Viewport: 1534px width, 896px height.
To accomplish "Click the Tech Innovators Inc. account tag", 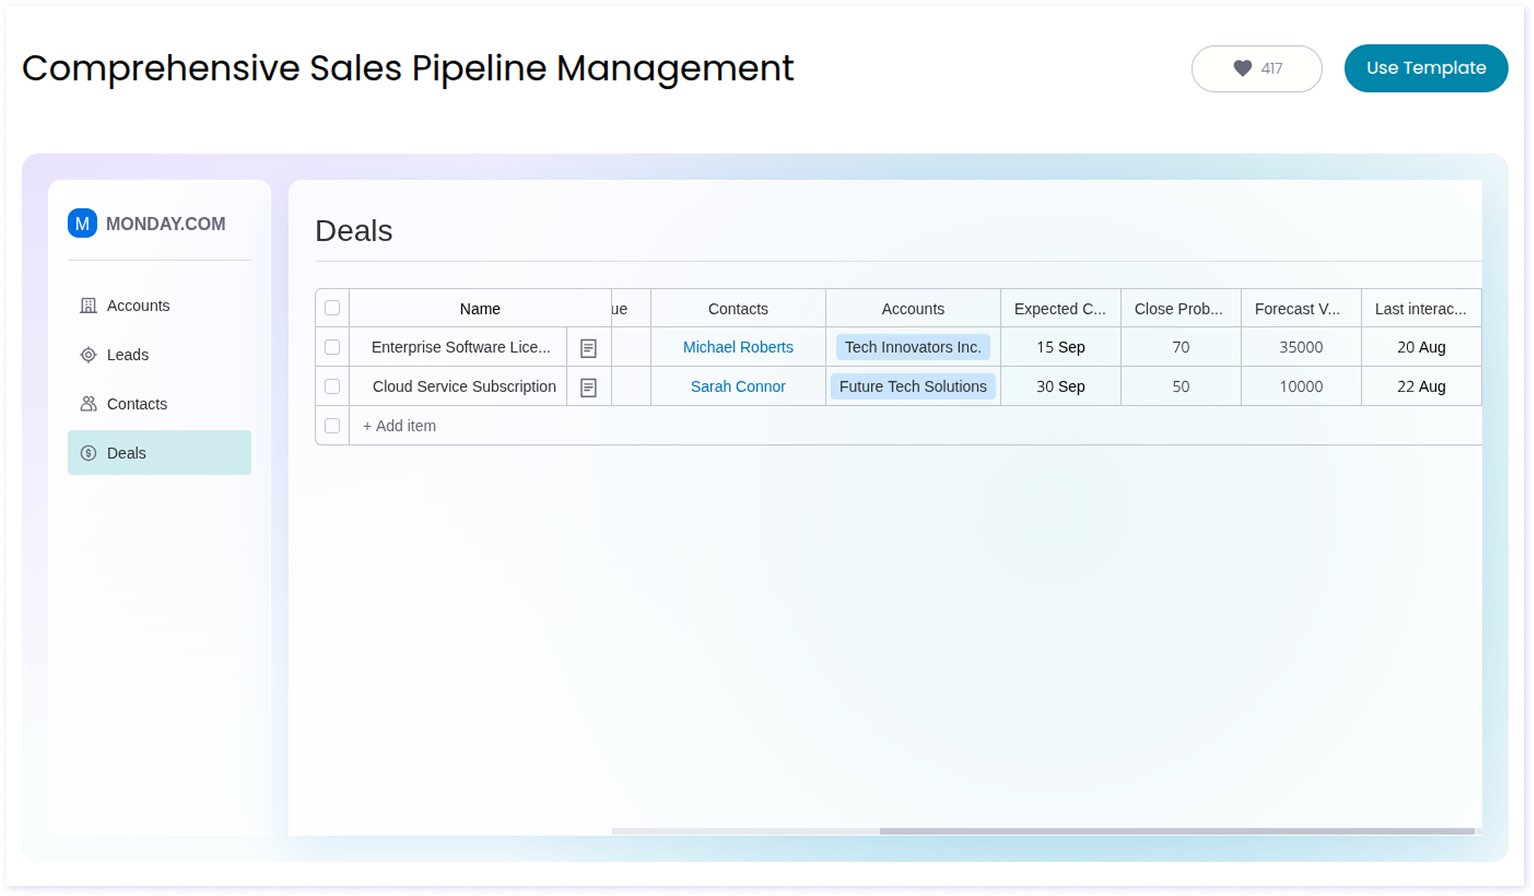I will coord(913,347).
